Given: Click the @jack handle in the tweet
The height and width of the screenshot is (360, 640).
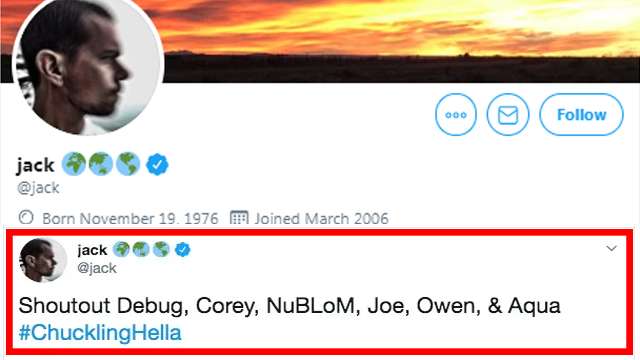Looking at the screenshot, I should 97,268.
